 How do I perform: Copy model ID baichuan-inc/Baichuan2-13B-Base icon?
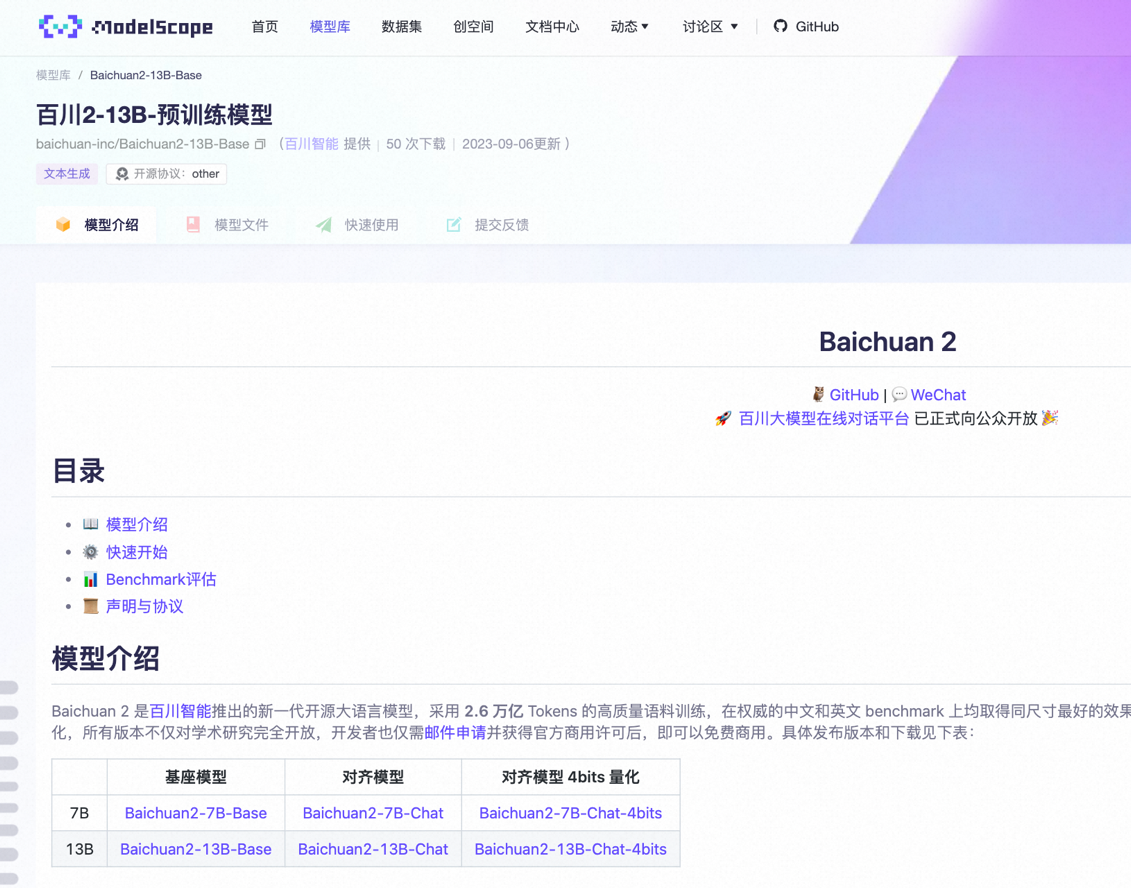pyautogui.click(x=260, y=144)
